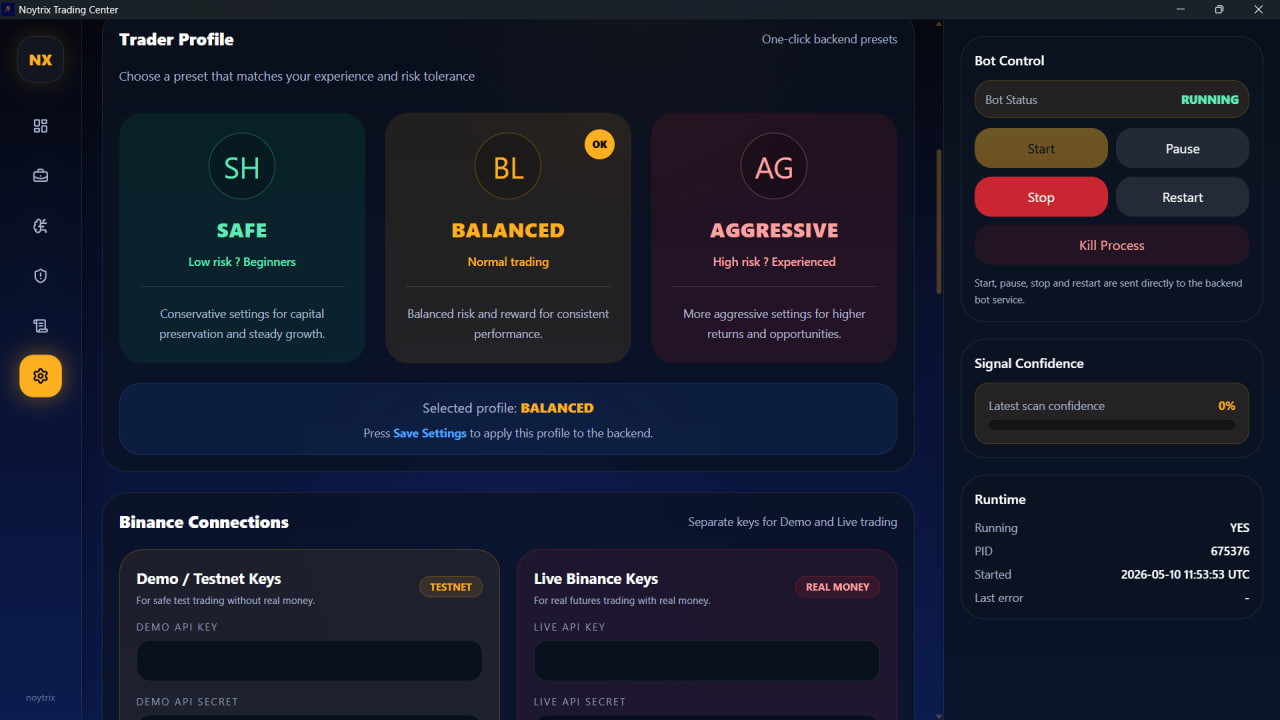Click the 'One-click backend presets' text

coord(829,39)
